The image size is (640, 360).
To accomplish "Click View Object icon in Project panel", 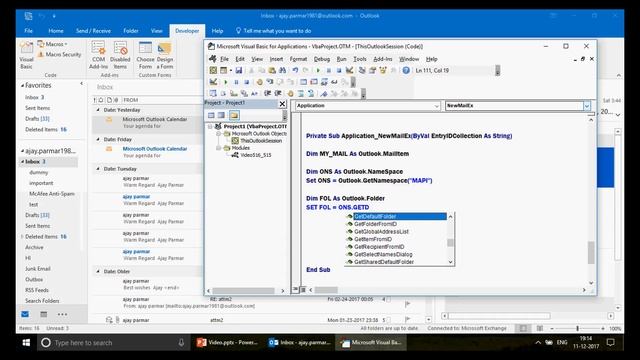I will pos(221,115).
